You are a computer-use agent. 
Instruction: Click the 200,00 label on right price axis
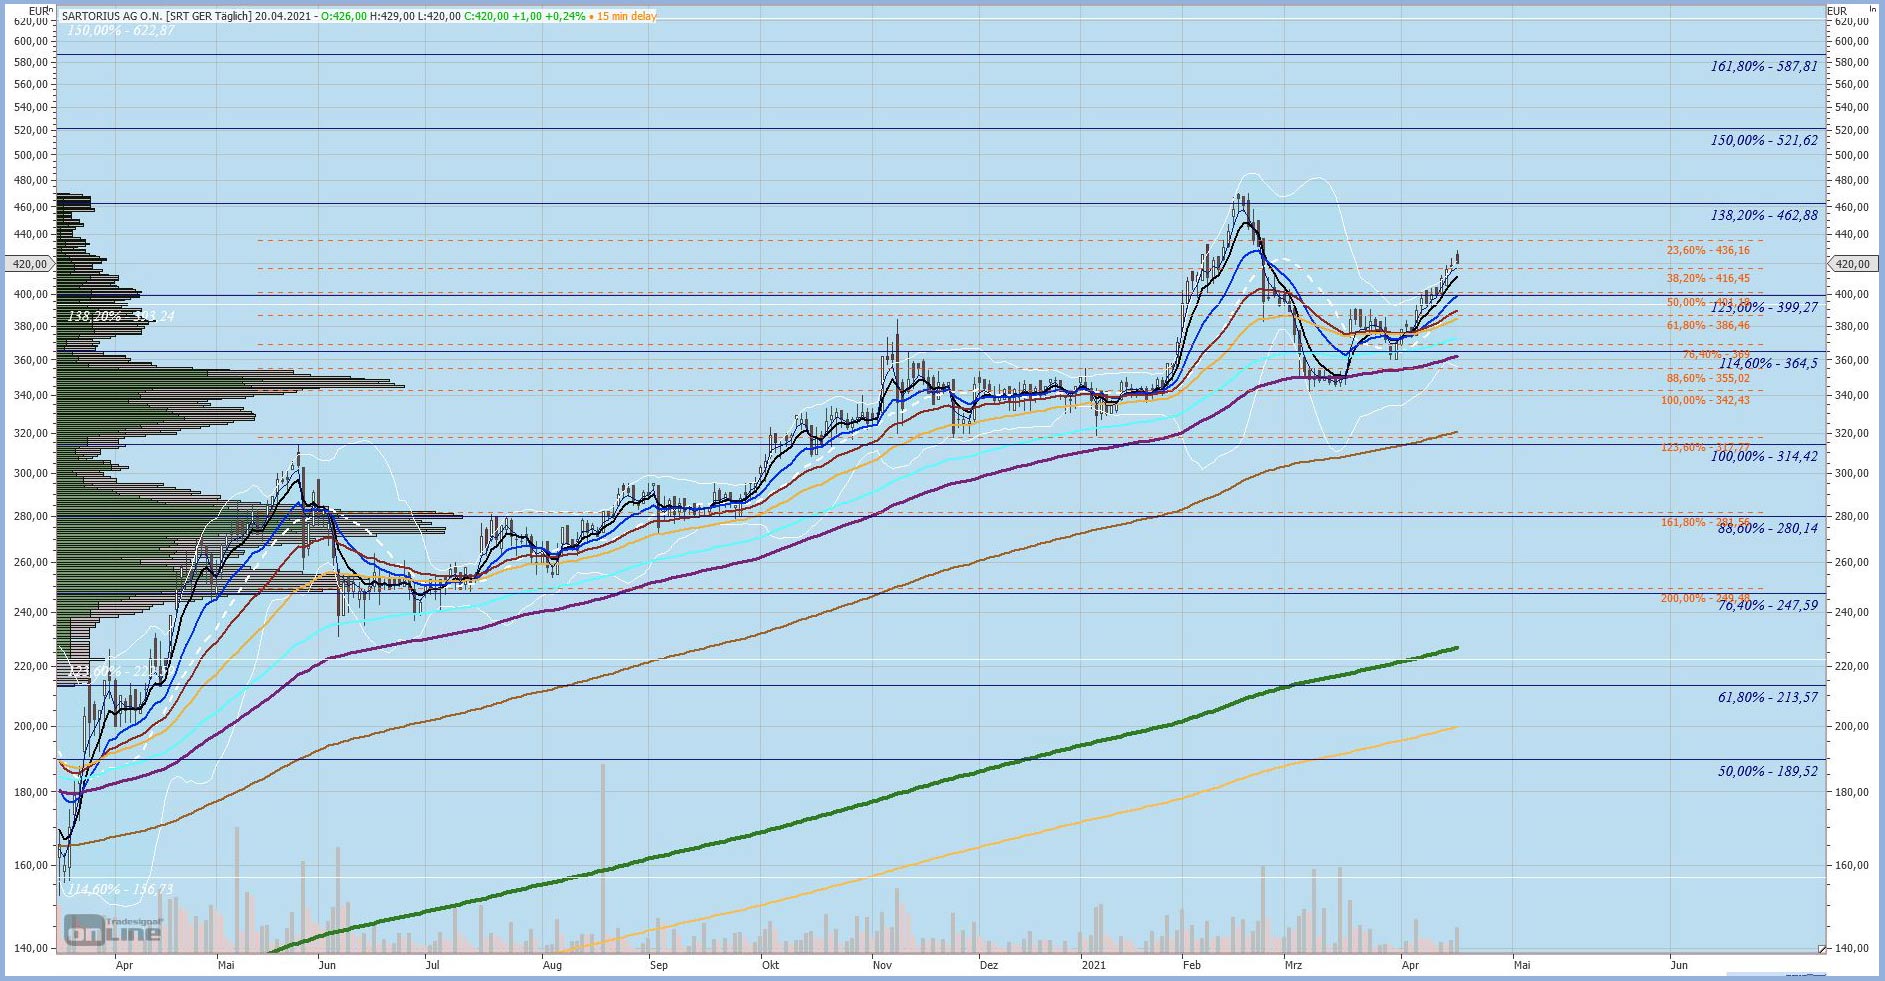pos(1852,726)
